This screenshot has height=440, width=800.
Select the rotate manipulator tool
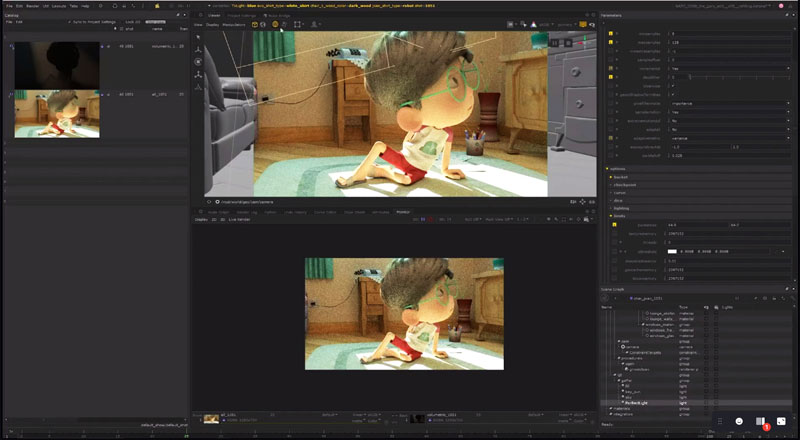198,62
